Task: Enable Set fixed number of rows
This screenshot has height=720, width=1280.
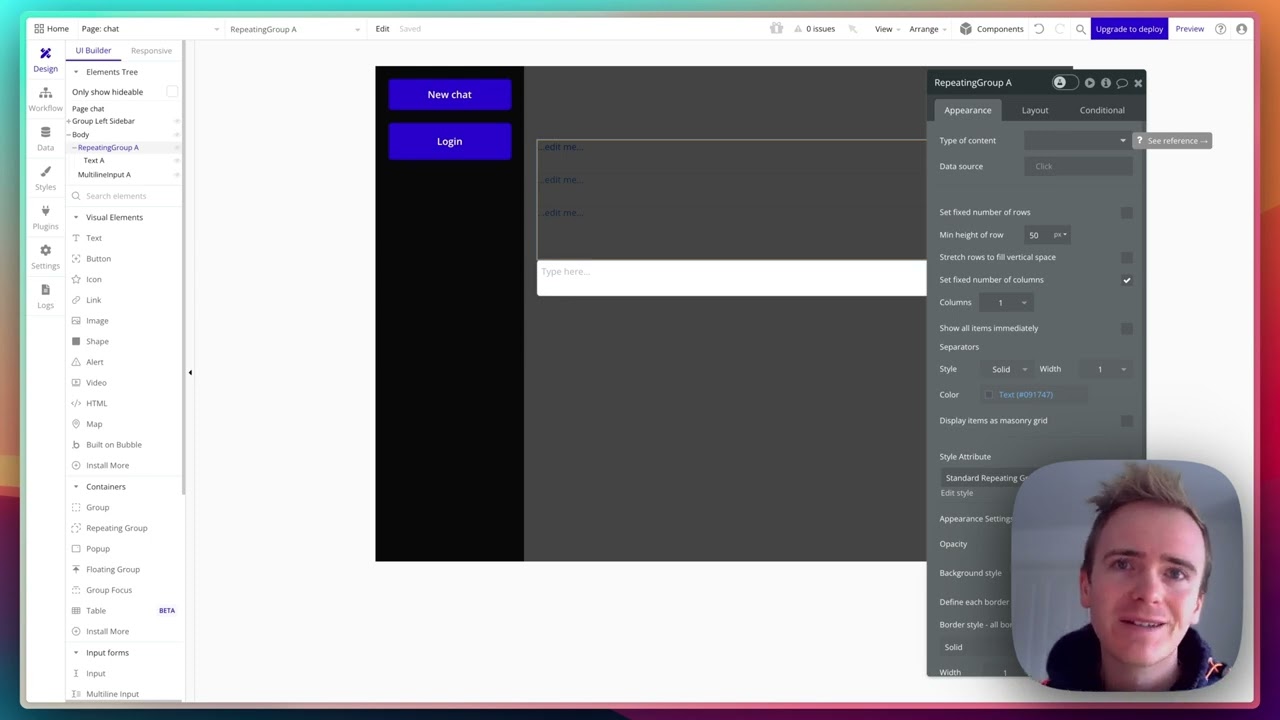Action: coord(1127,212)
